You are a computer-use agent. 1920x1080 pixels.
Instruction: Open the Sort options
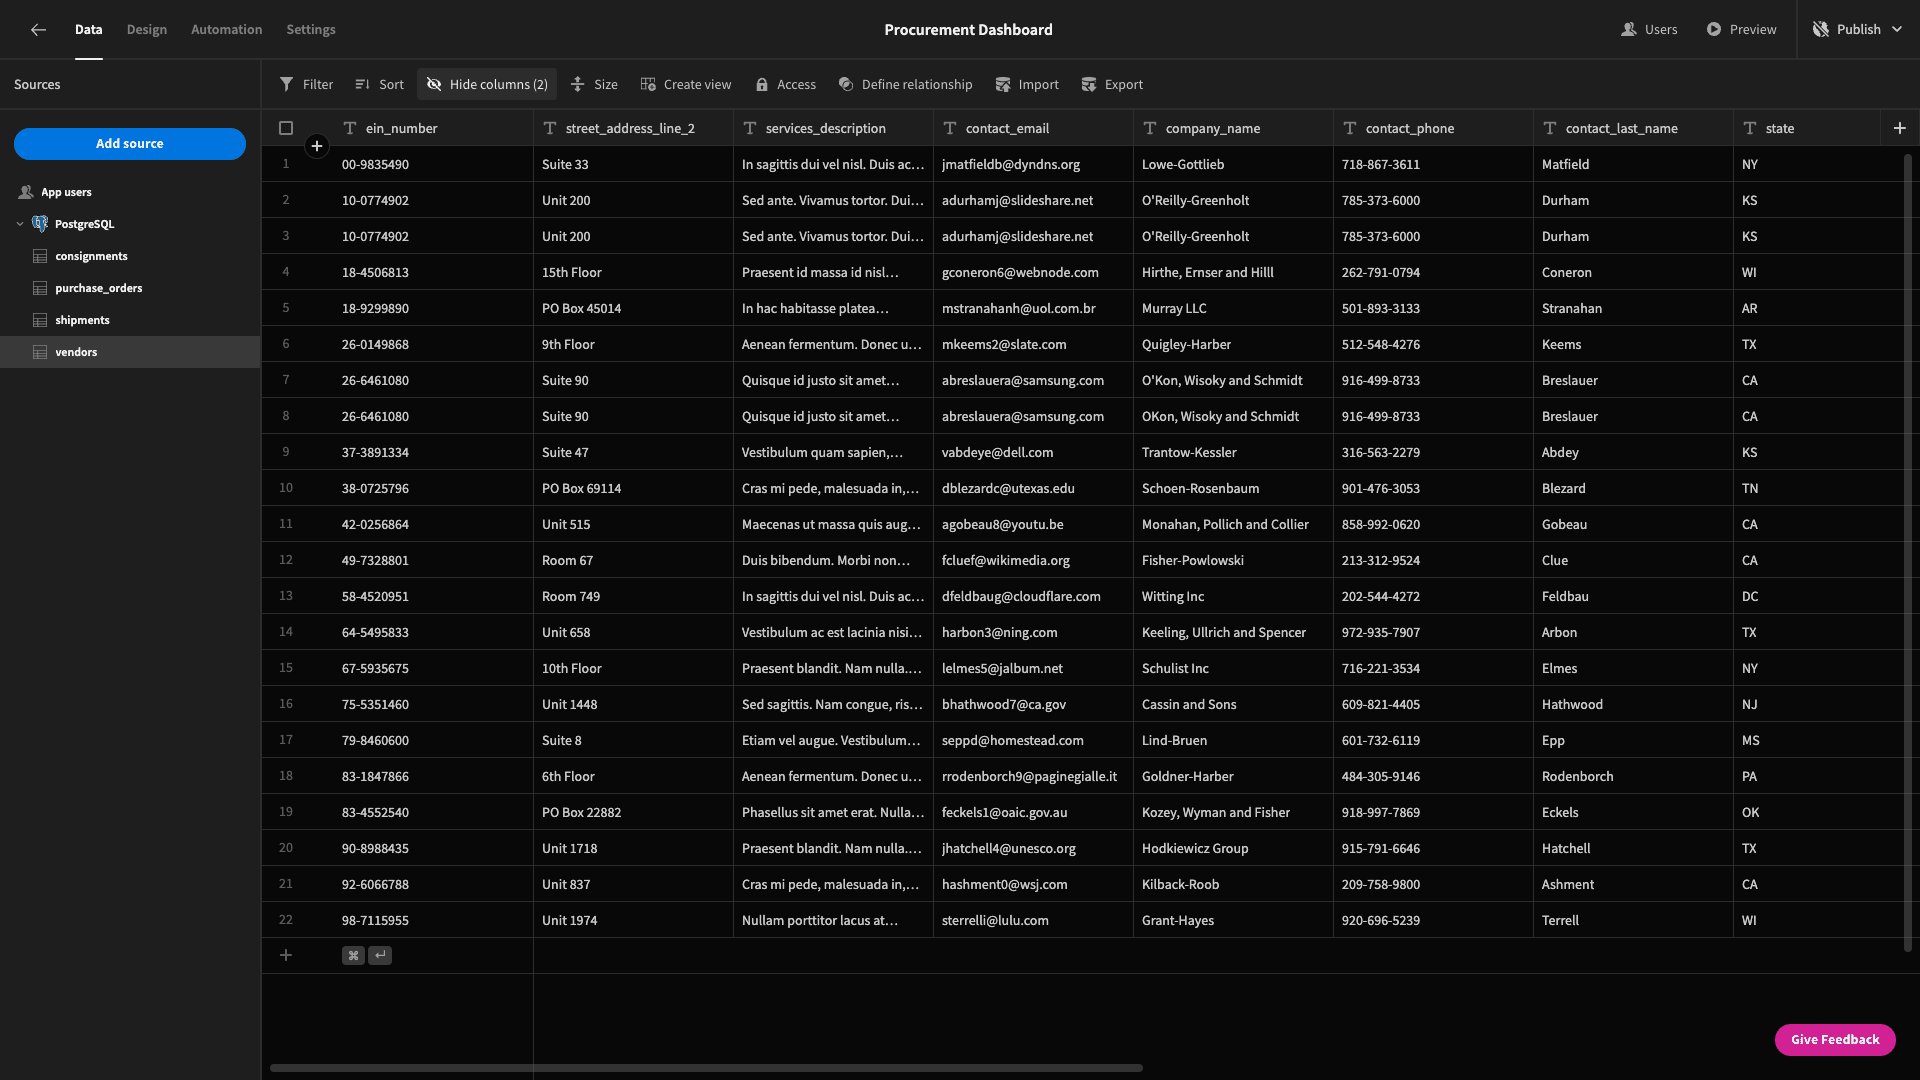(380, 85)
